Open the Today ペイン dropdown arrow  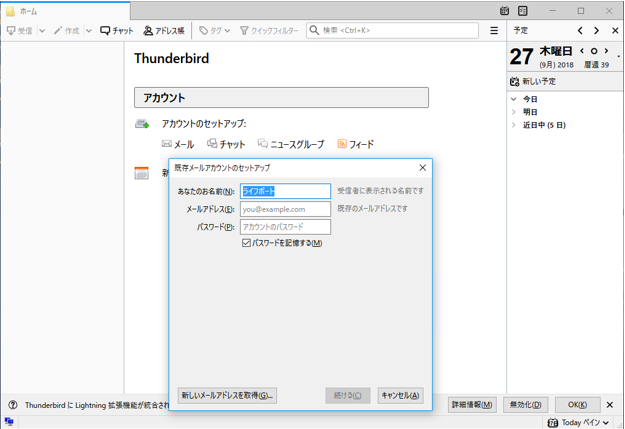[606, 423]
